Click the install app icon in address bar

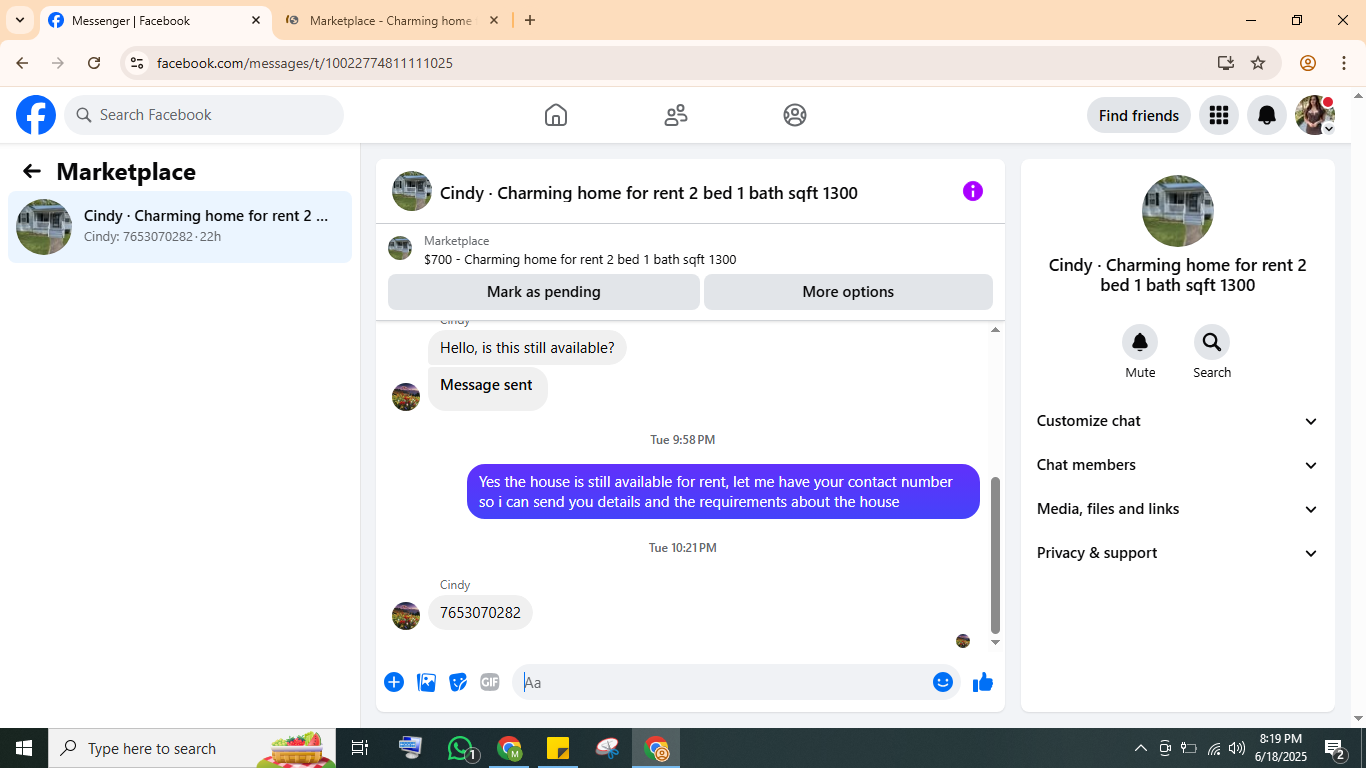coord(1226,63)
